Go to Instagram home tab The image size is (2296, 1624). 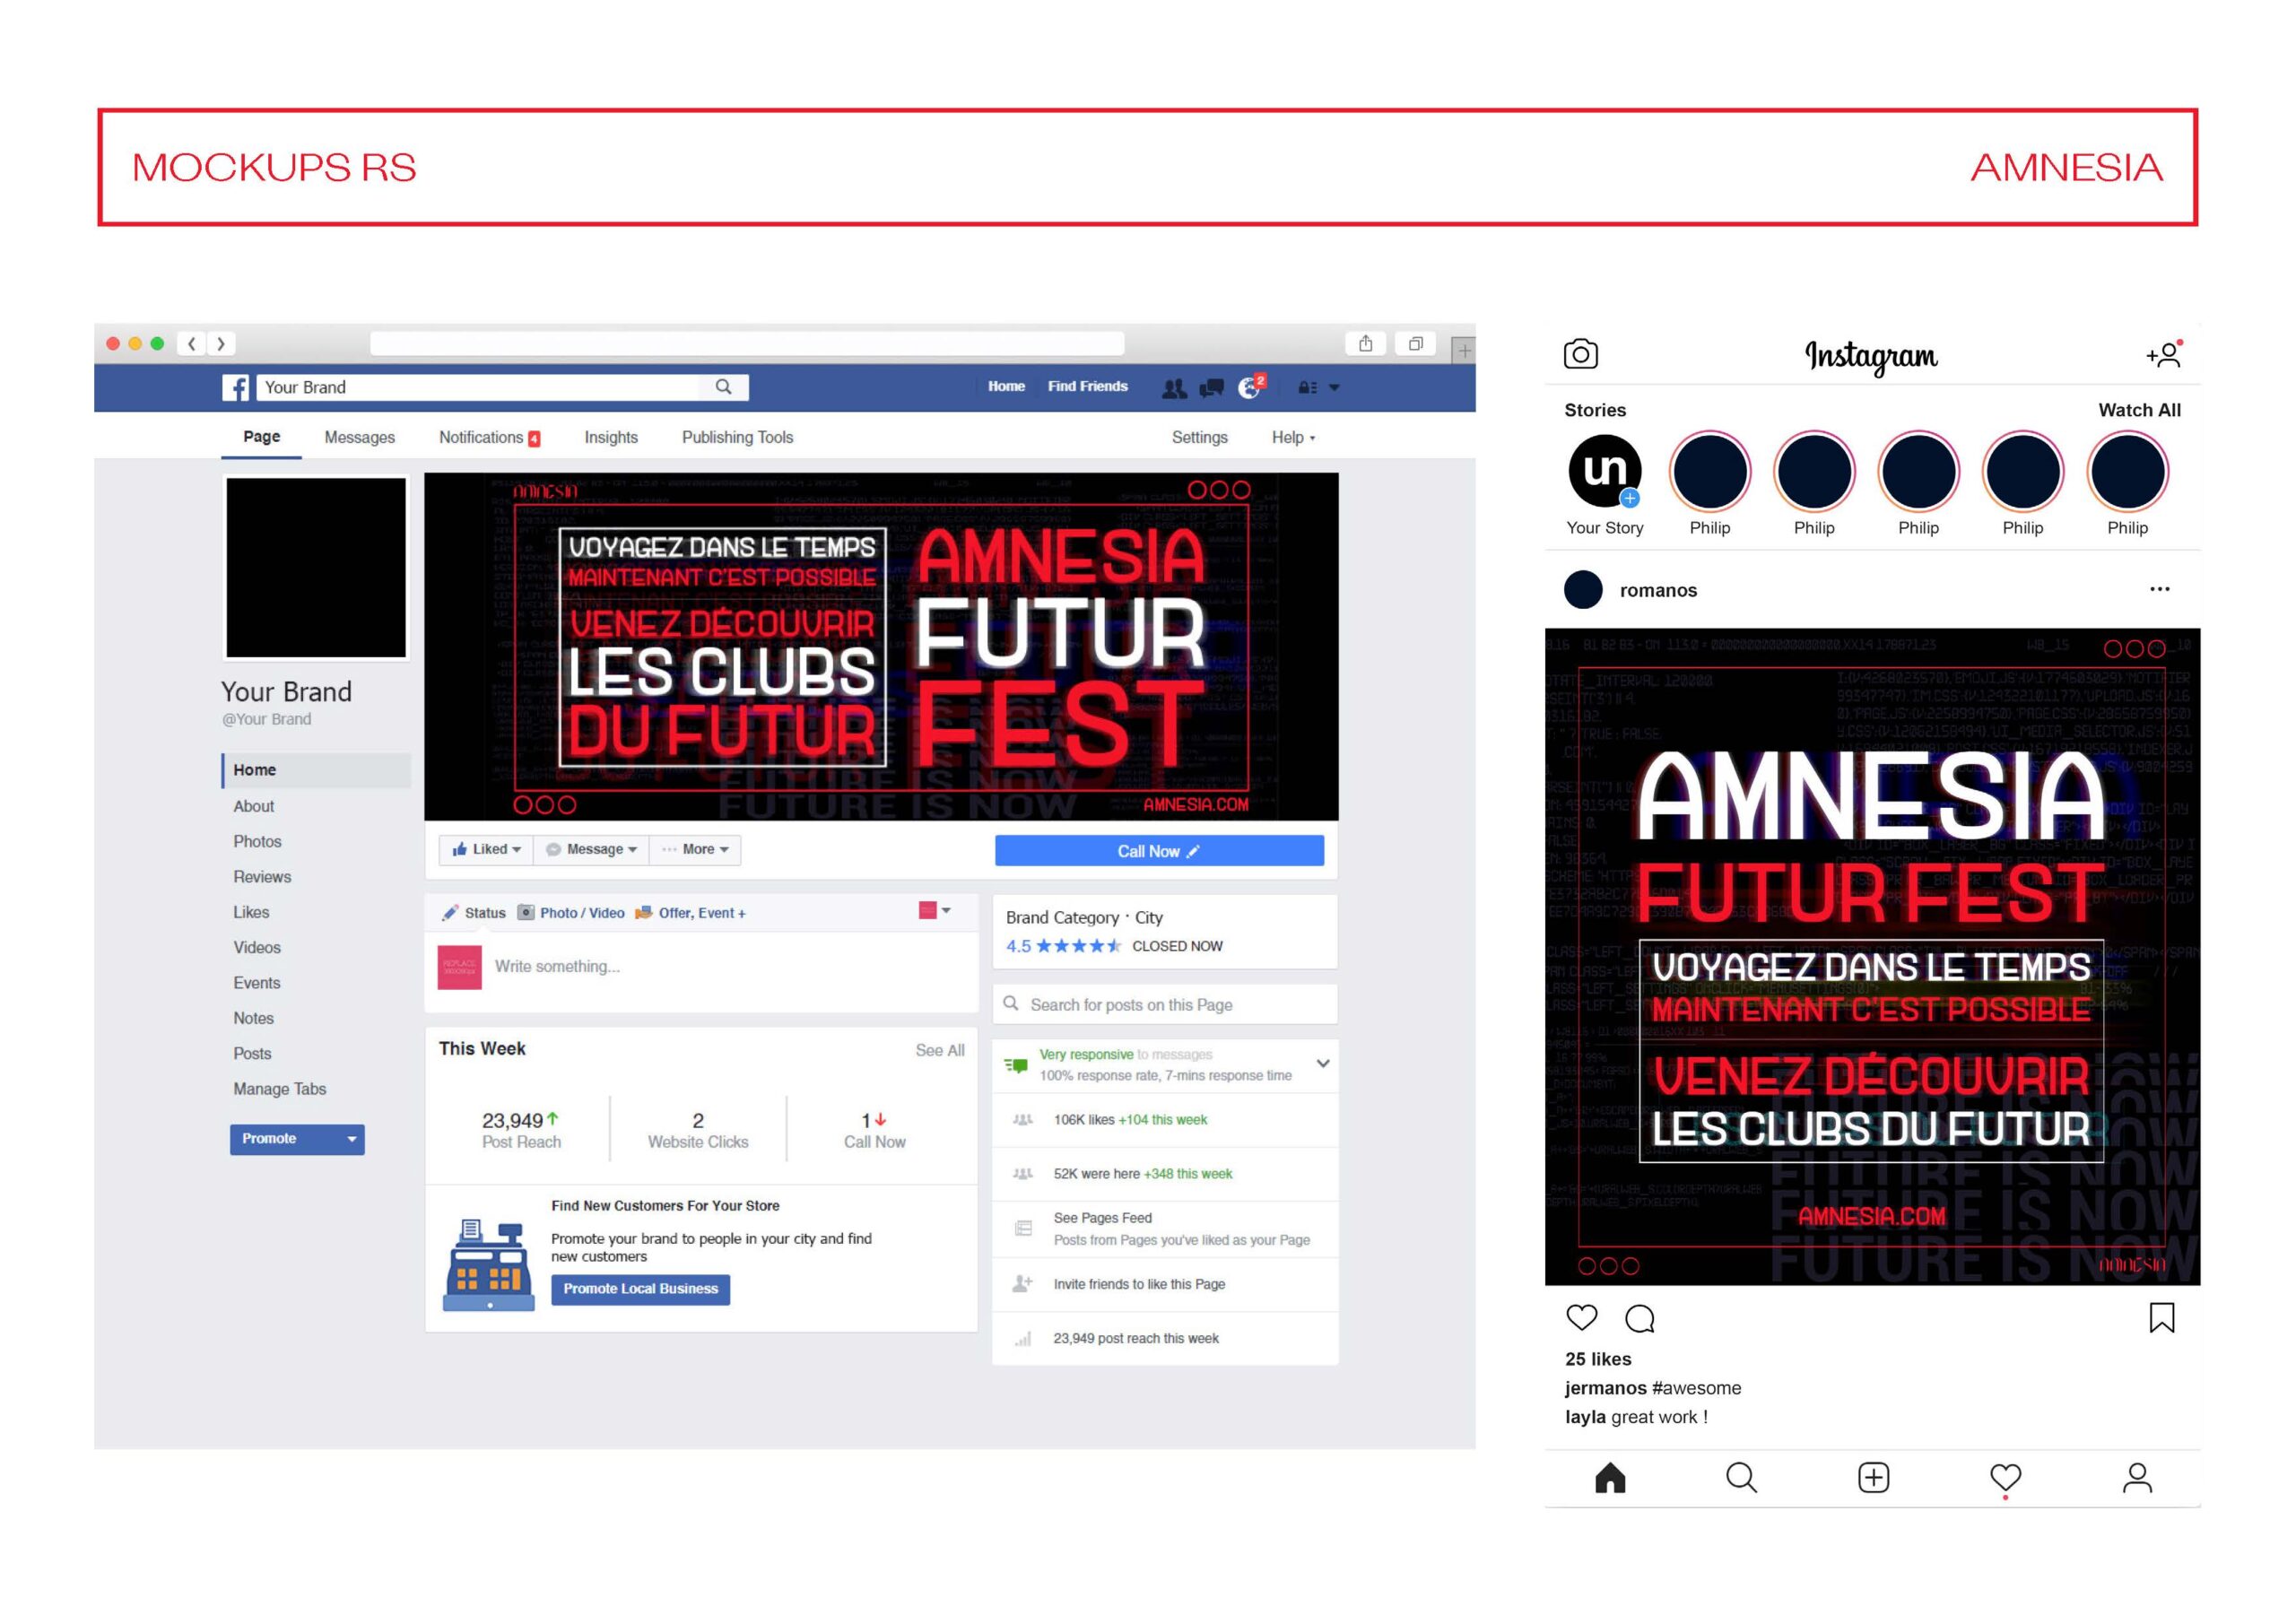pyautogui.click(x=1610, y=1477)
